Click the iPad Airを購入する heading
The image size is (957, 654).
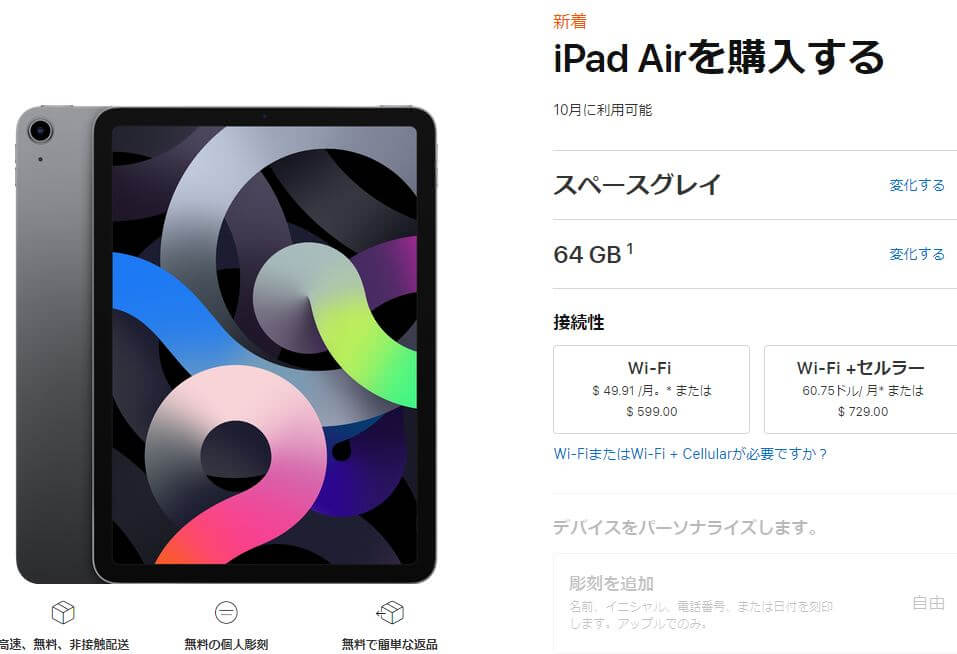tap(718, 57)
